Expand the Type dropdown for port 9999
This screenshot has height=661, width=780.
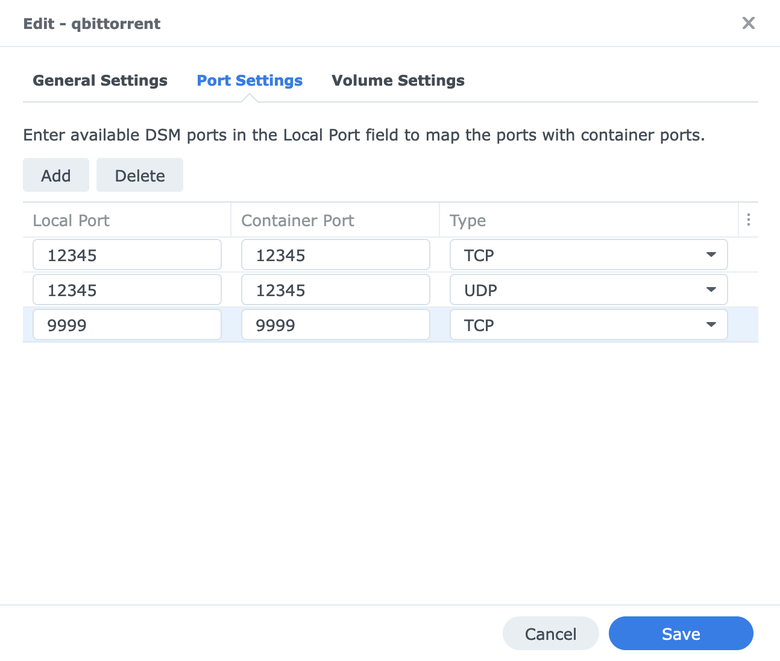point(588,325)
